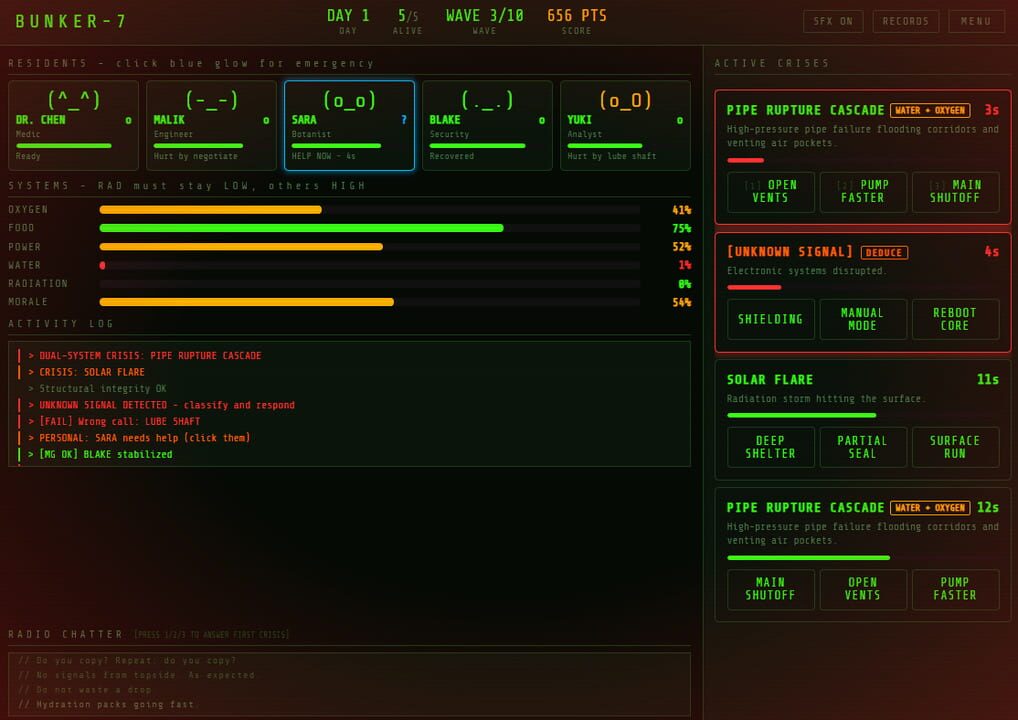Screen dimensions: 1018x720
Task: Switch to the RECORDS view
Action: click(905, 20)
